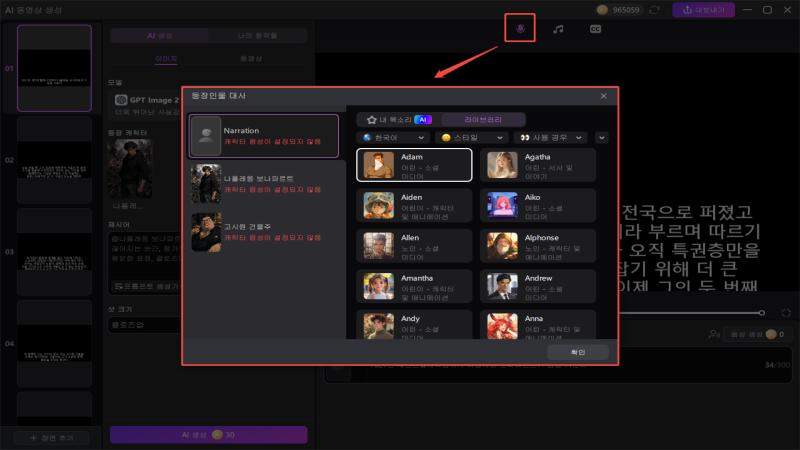Close the character dialogue dialog with X
The image size is (800, 450).
pyautogui.click(x=604, y=96)
